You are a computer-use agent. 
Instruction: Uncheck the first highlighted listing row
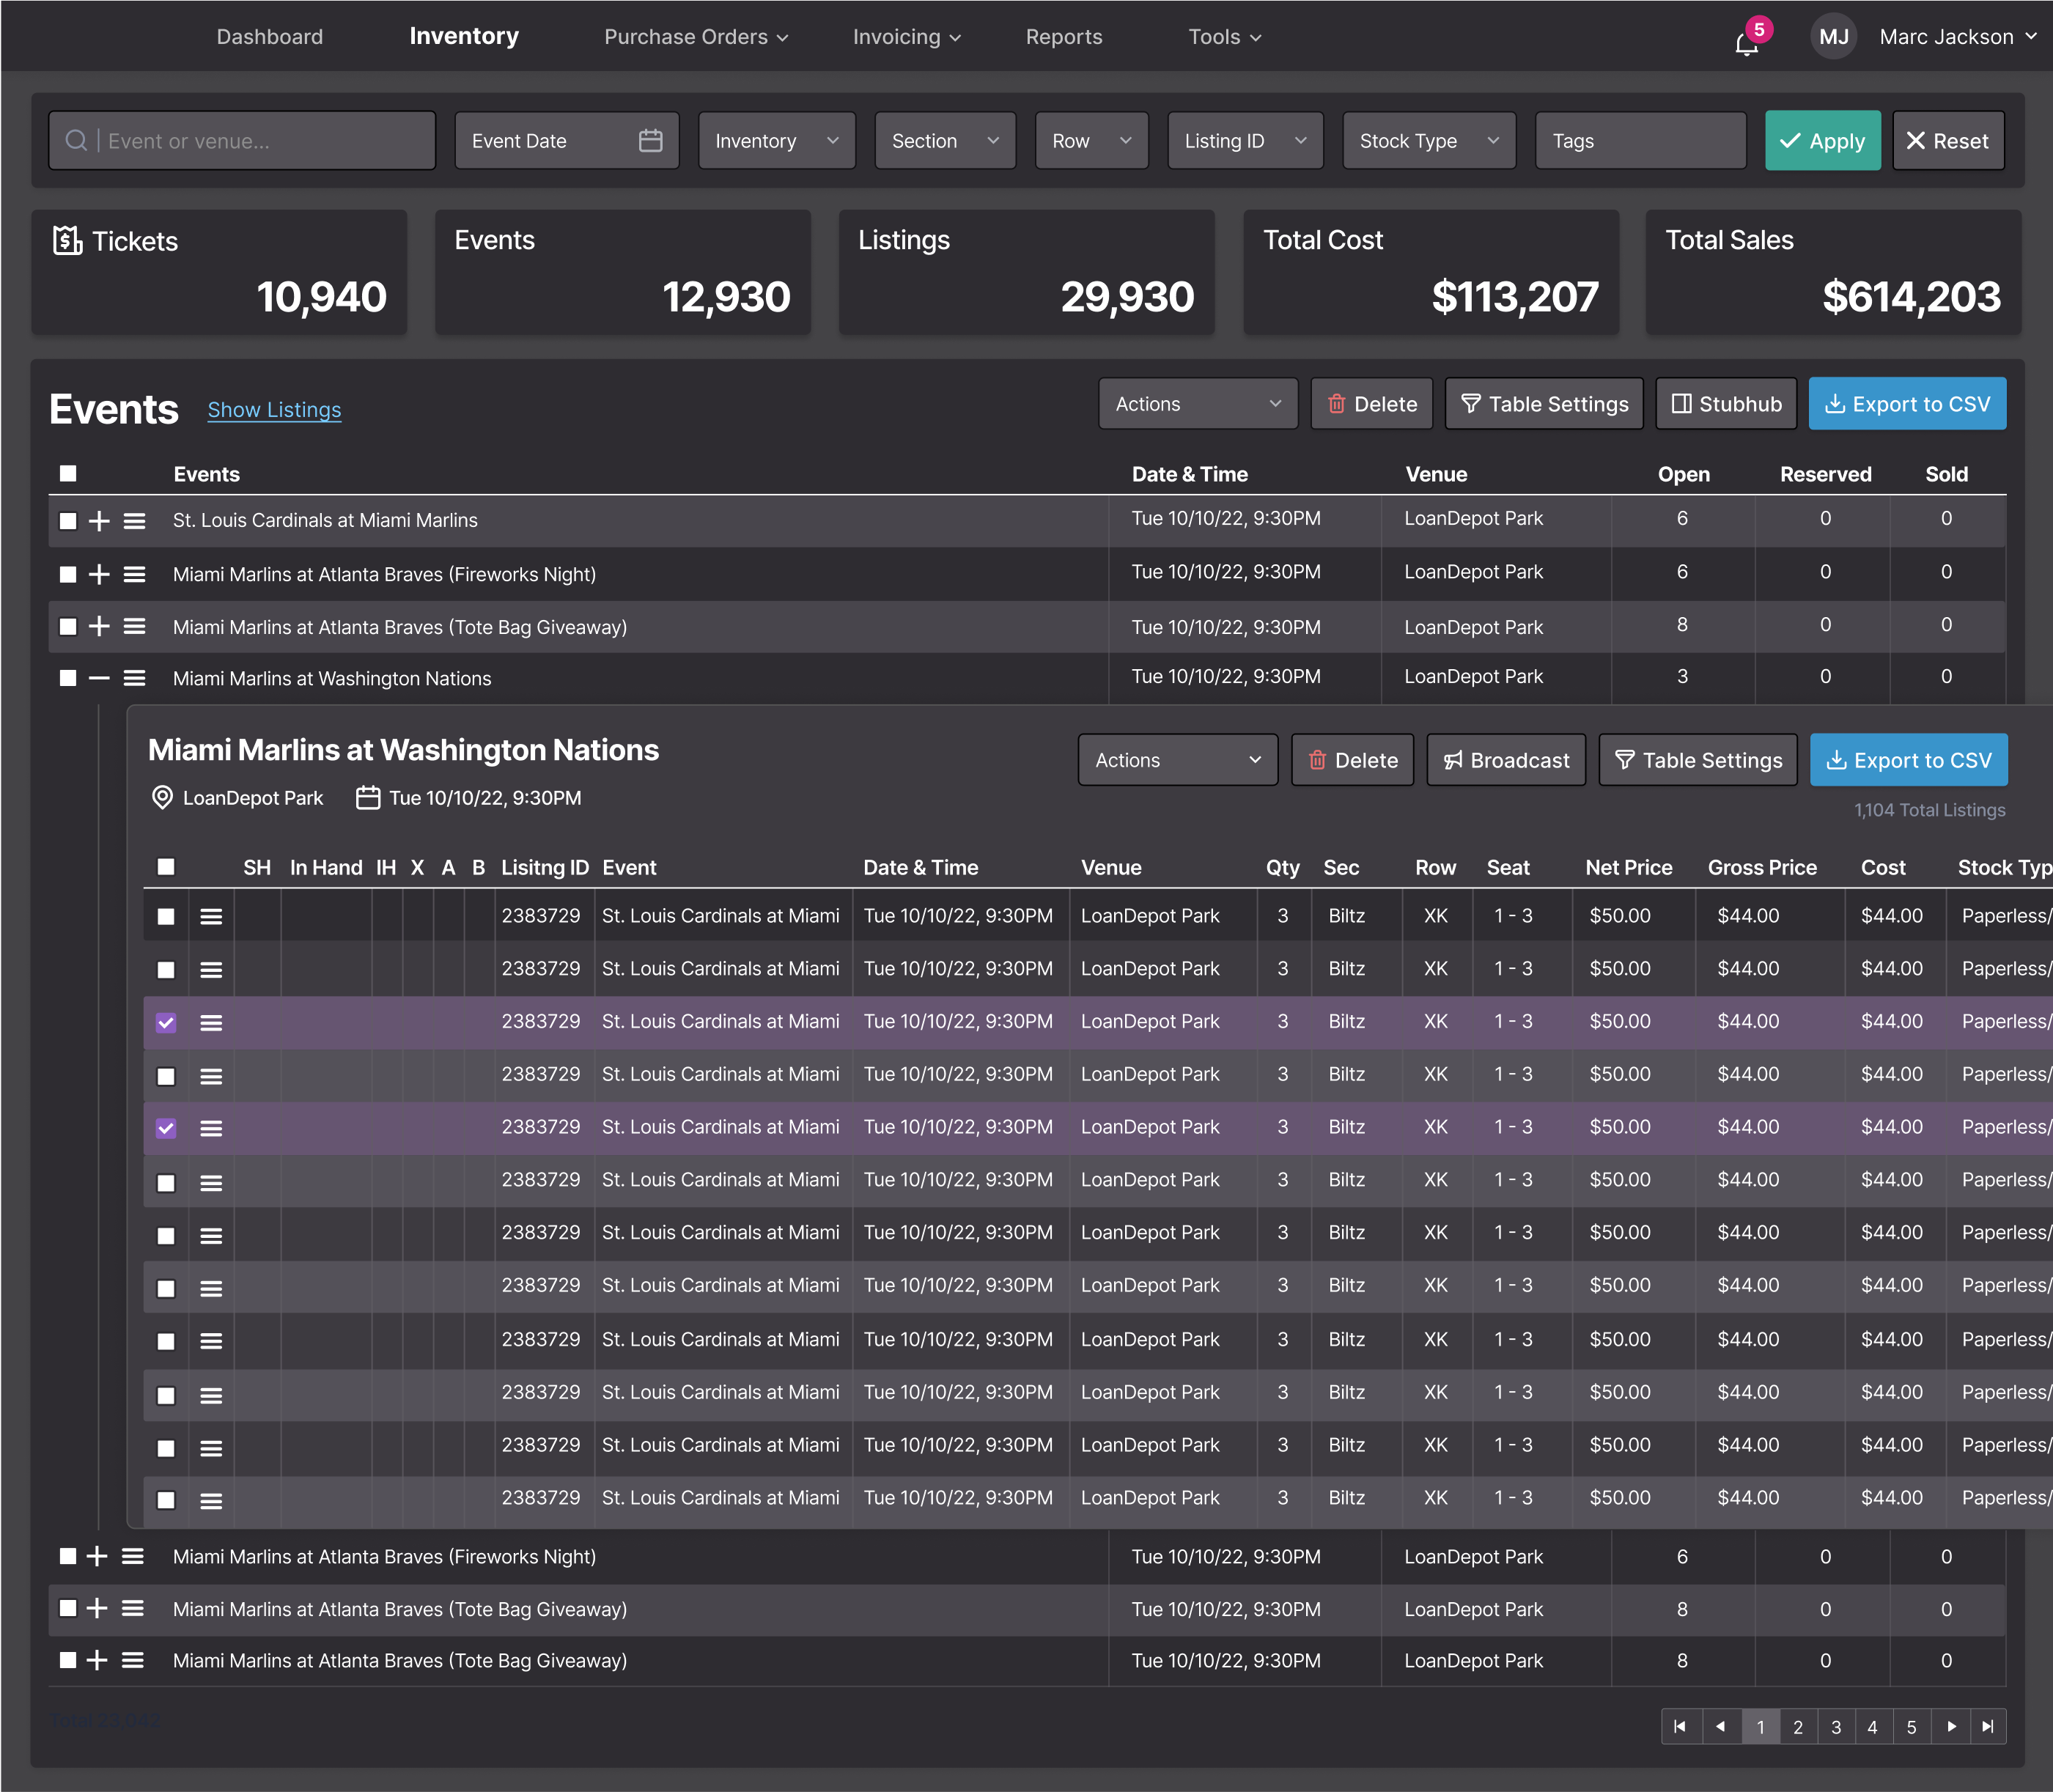(166, 1022)
